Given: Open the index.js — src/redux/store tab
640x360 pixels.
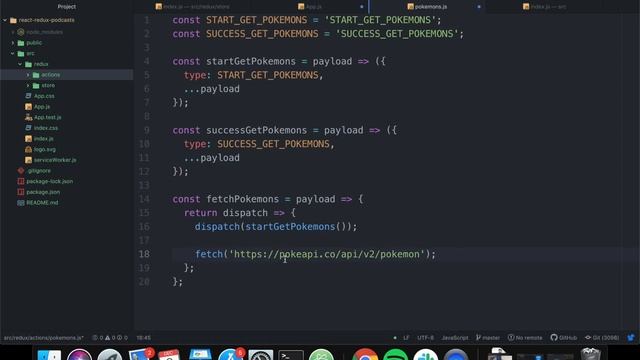Looking at the screenshot, I should click(193, 7).
